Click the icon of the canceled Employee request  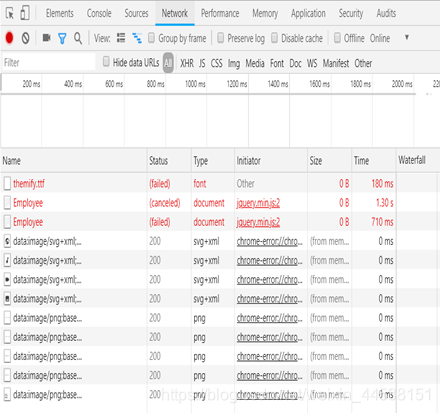click(7, 203)
